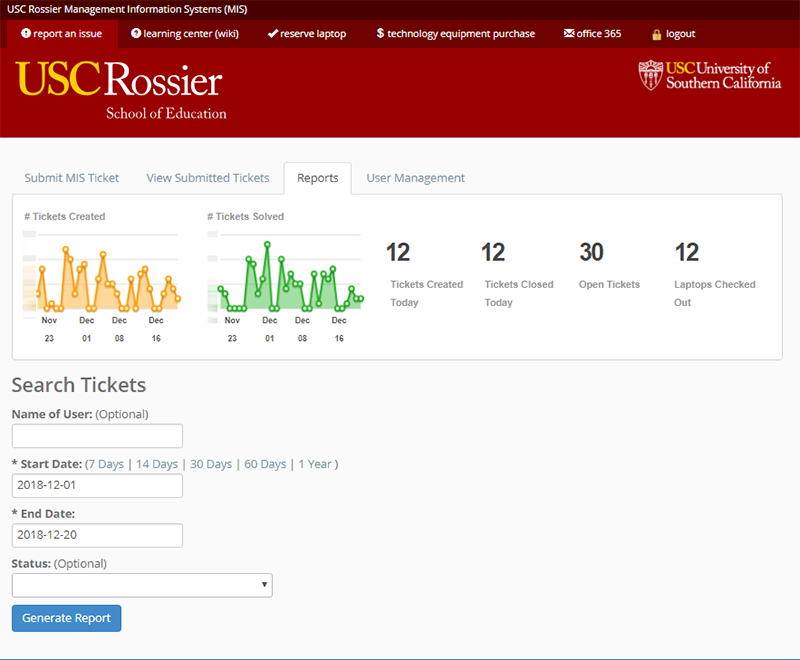
Task: Click the report an issue exclamation icon
Action: [26, 34]
